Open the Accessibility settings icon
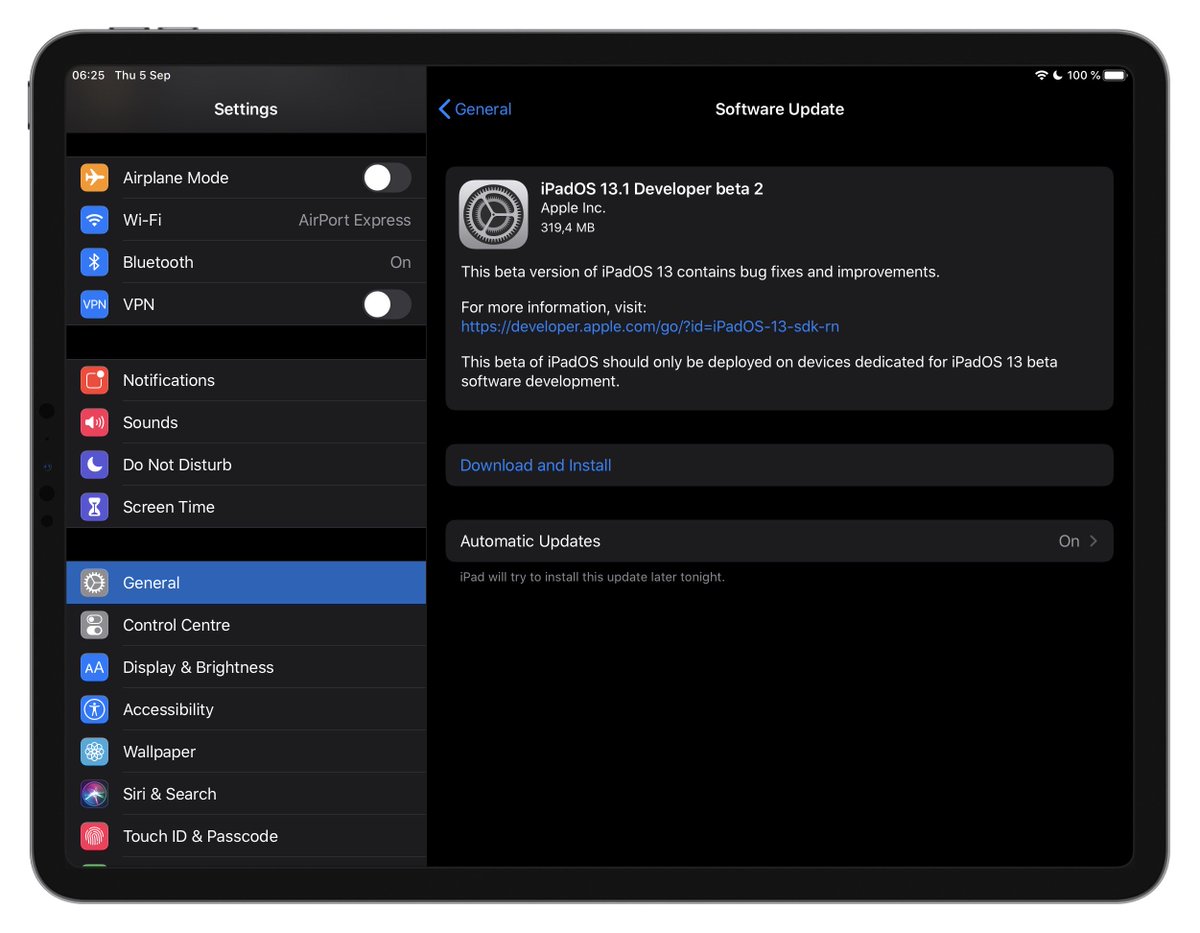 click(93, 709)
